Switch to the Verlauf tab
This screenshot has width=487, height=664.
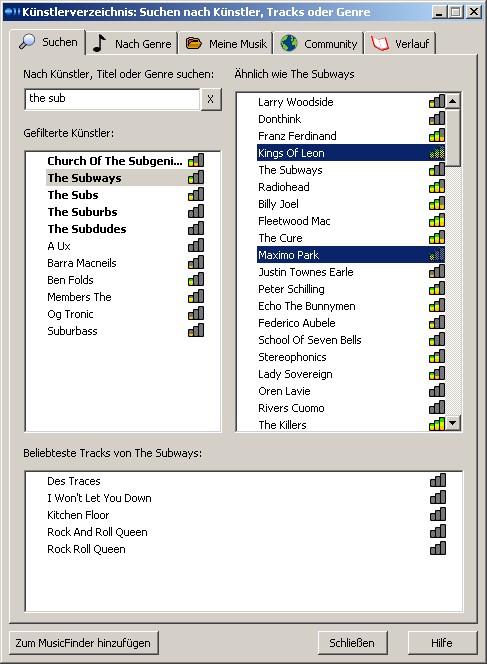click(x=400, y=44)
